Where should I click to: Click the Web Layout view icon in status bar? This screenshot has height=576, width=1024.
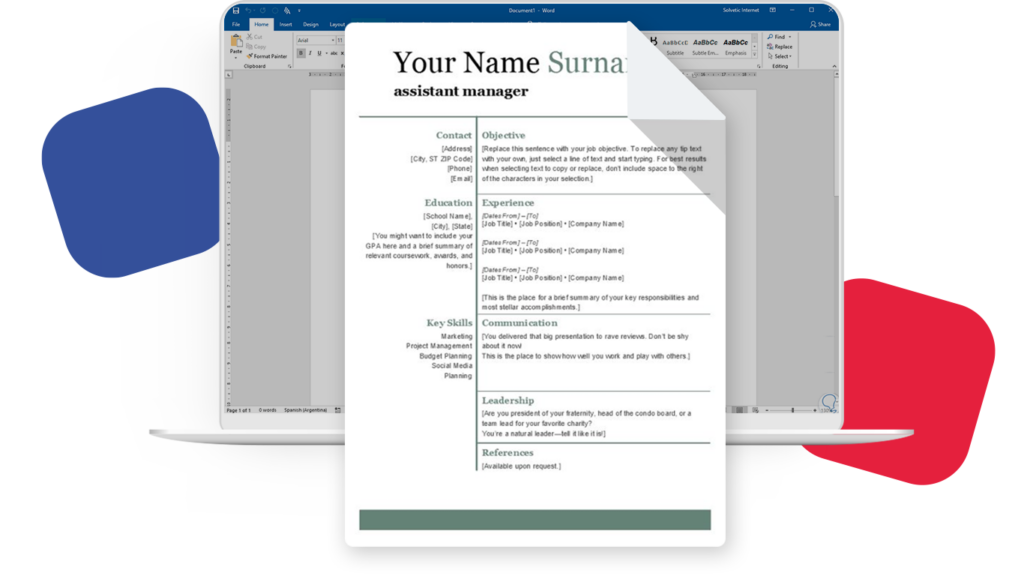coord(755,410)
